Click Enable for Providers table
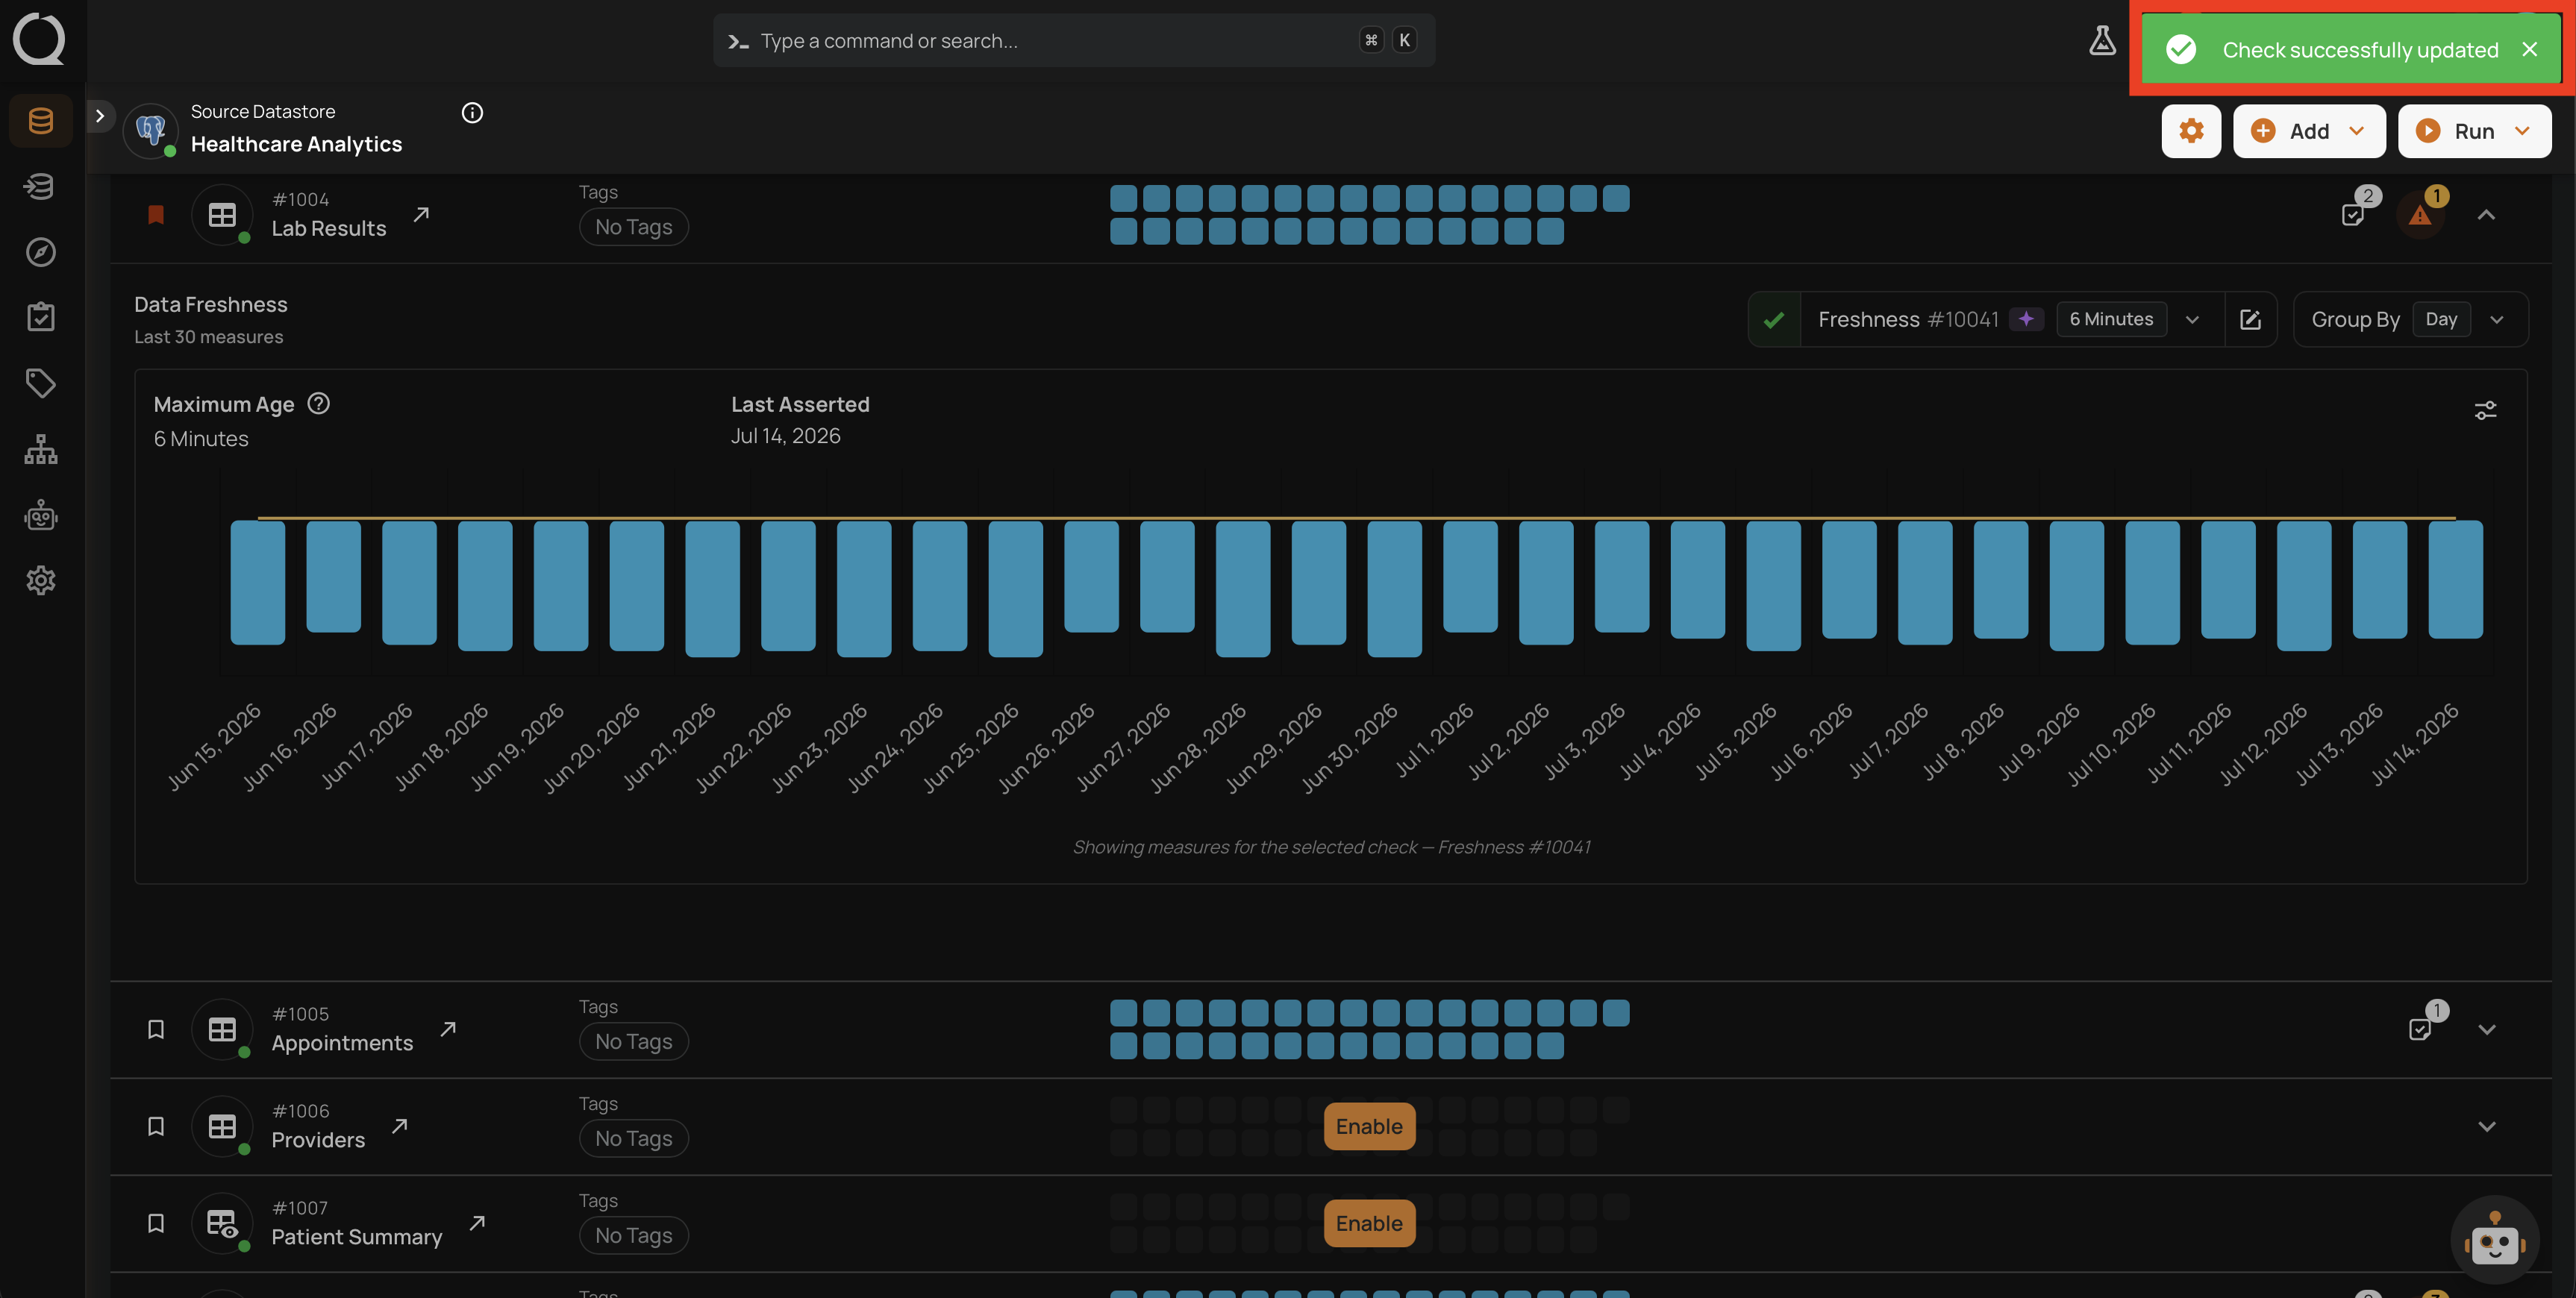This screenshot has width=2576, height=1298. [1369, 1126]
